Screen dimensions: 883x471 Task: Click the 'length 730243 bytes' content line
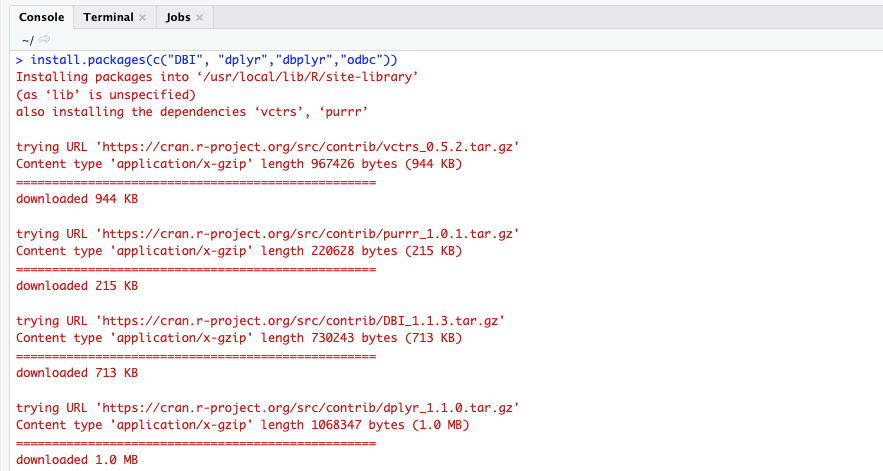pyautogui.click(x=239, y=338)
